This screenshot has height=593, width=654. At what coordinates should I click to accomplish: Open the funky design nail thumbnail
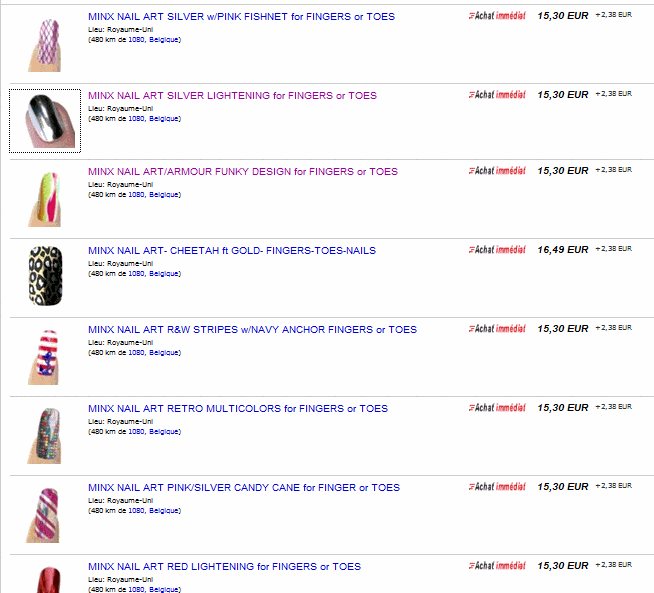click(45, 199)
